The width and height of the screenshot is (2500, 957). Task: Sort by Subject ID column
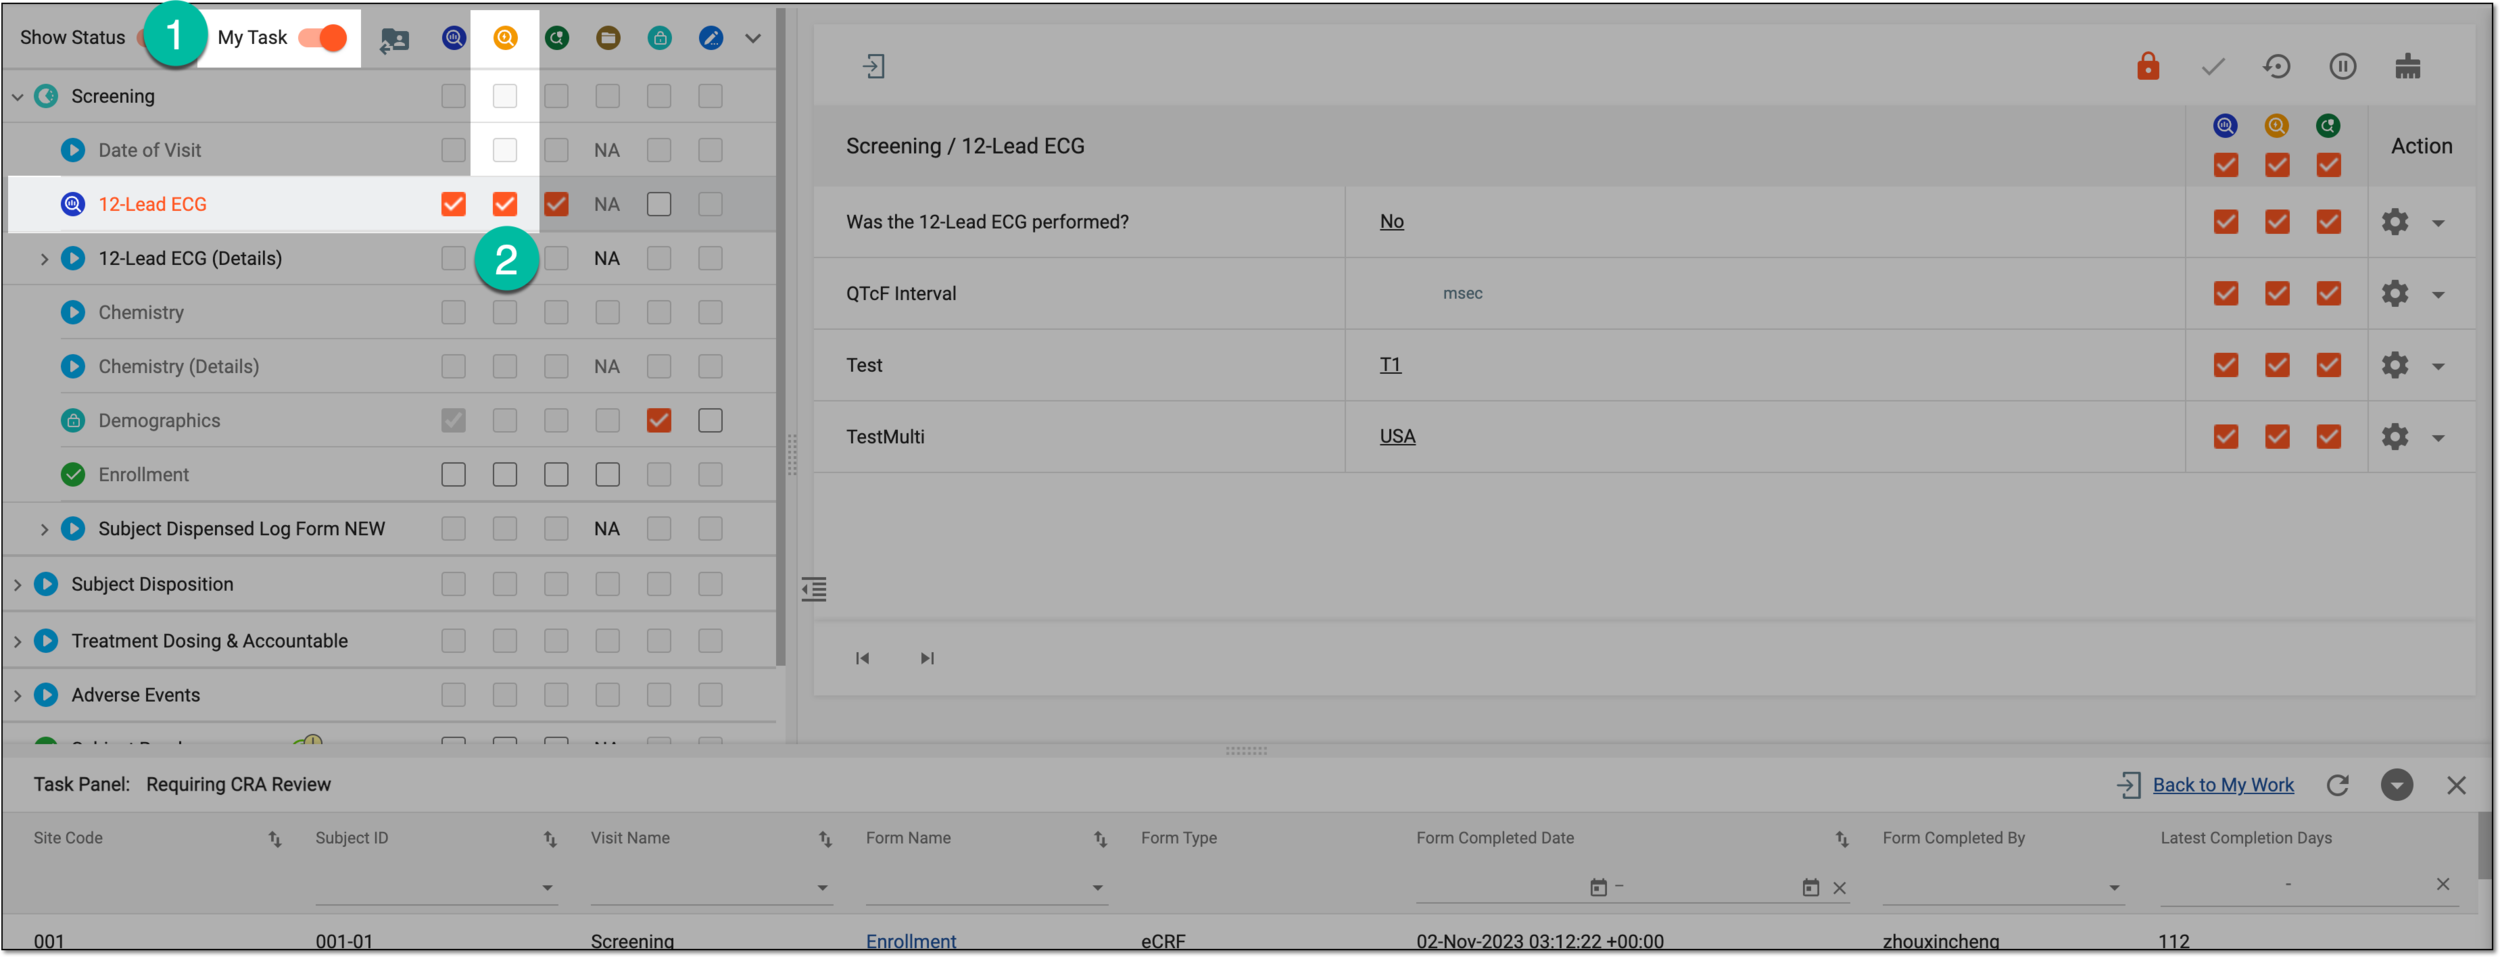[x=550, y=840]
